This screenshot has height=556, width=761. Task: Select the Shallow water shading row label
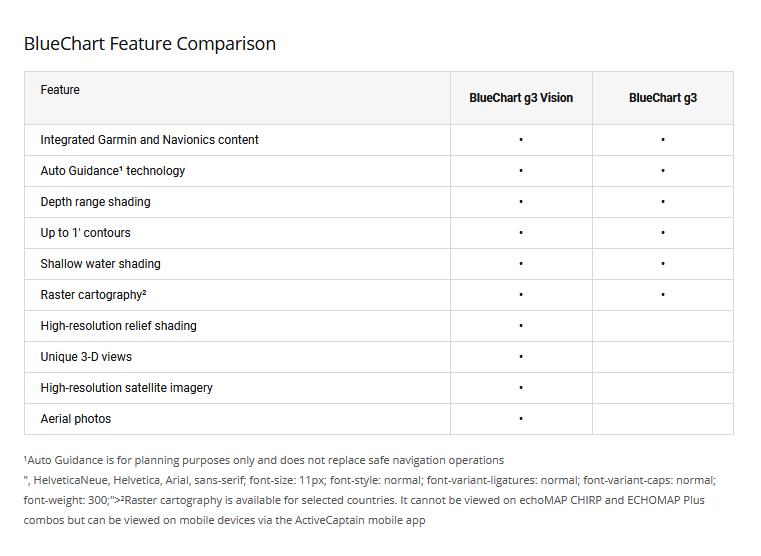click(x=100, y=264)
